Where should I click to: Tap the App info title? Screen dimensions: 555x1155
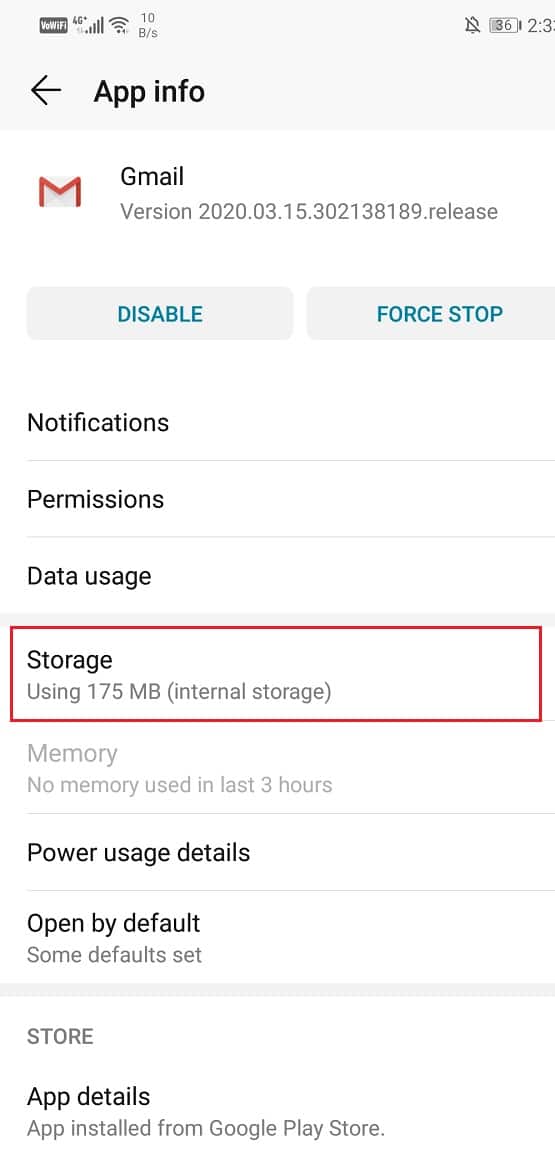[149, 92]
